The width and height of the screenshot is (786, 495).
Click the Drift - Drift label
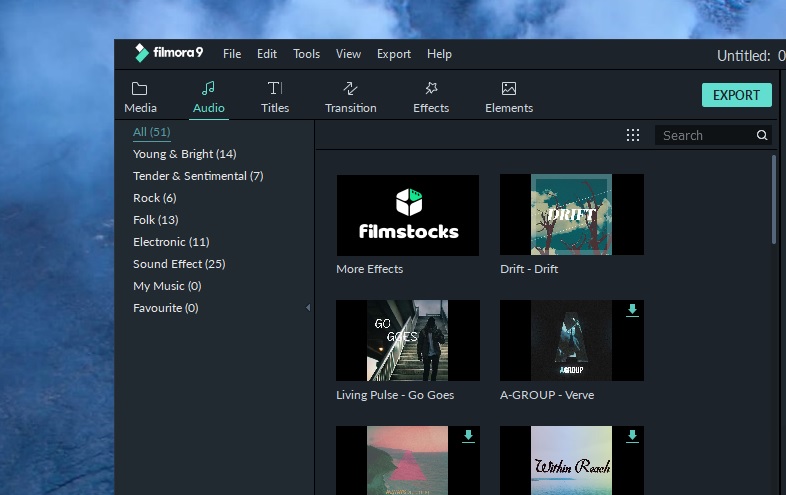(529, 269)
